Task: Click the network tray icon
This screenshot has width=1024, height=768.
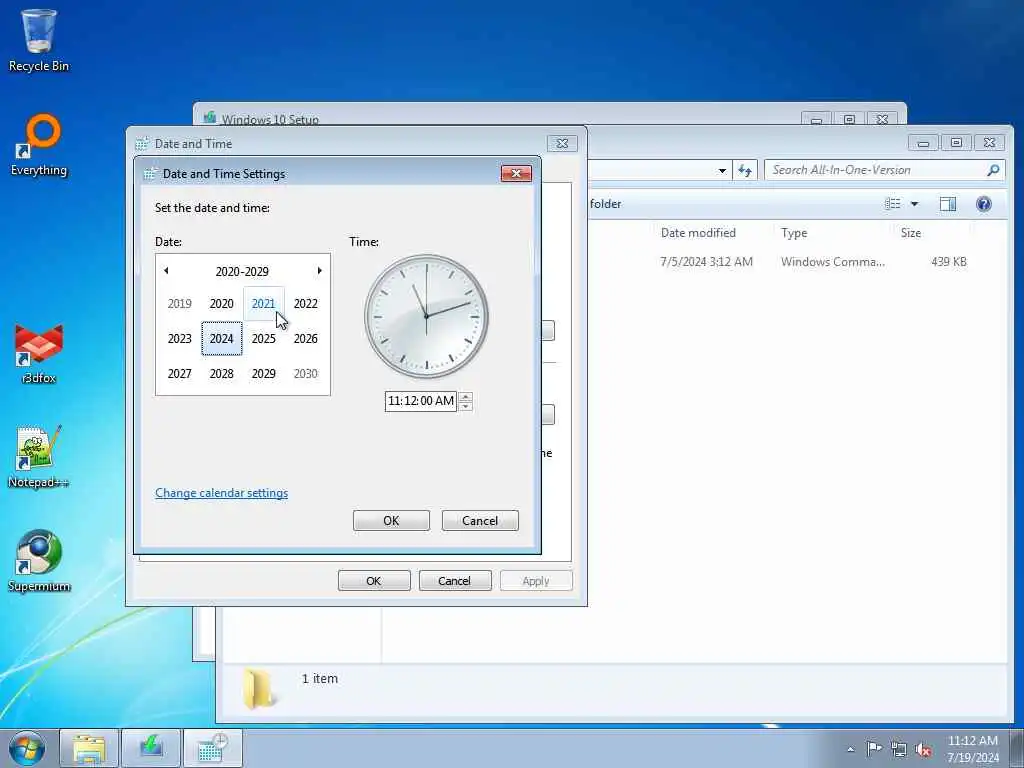Action: click(x=899, y=749)
